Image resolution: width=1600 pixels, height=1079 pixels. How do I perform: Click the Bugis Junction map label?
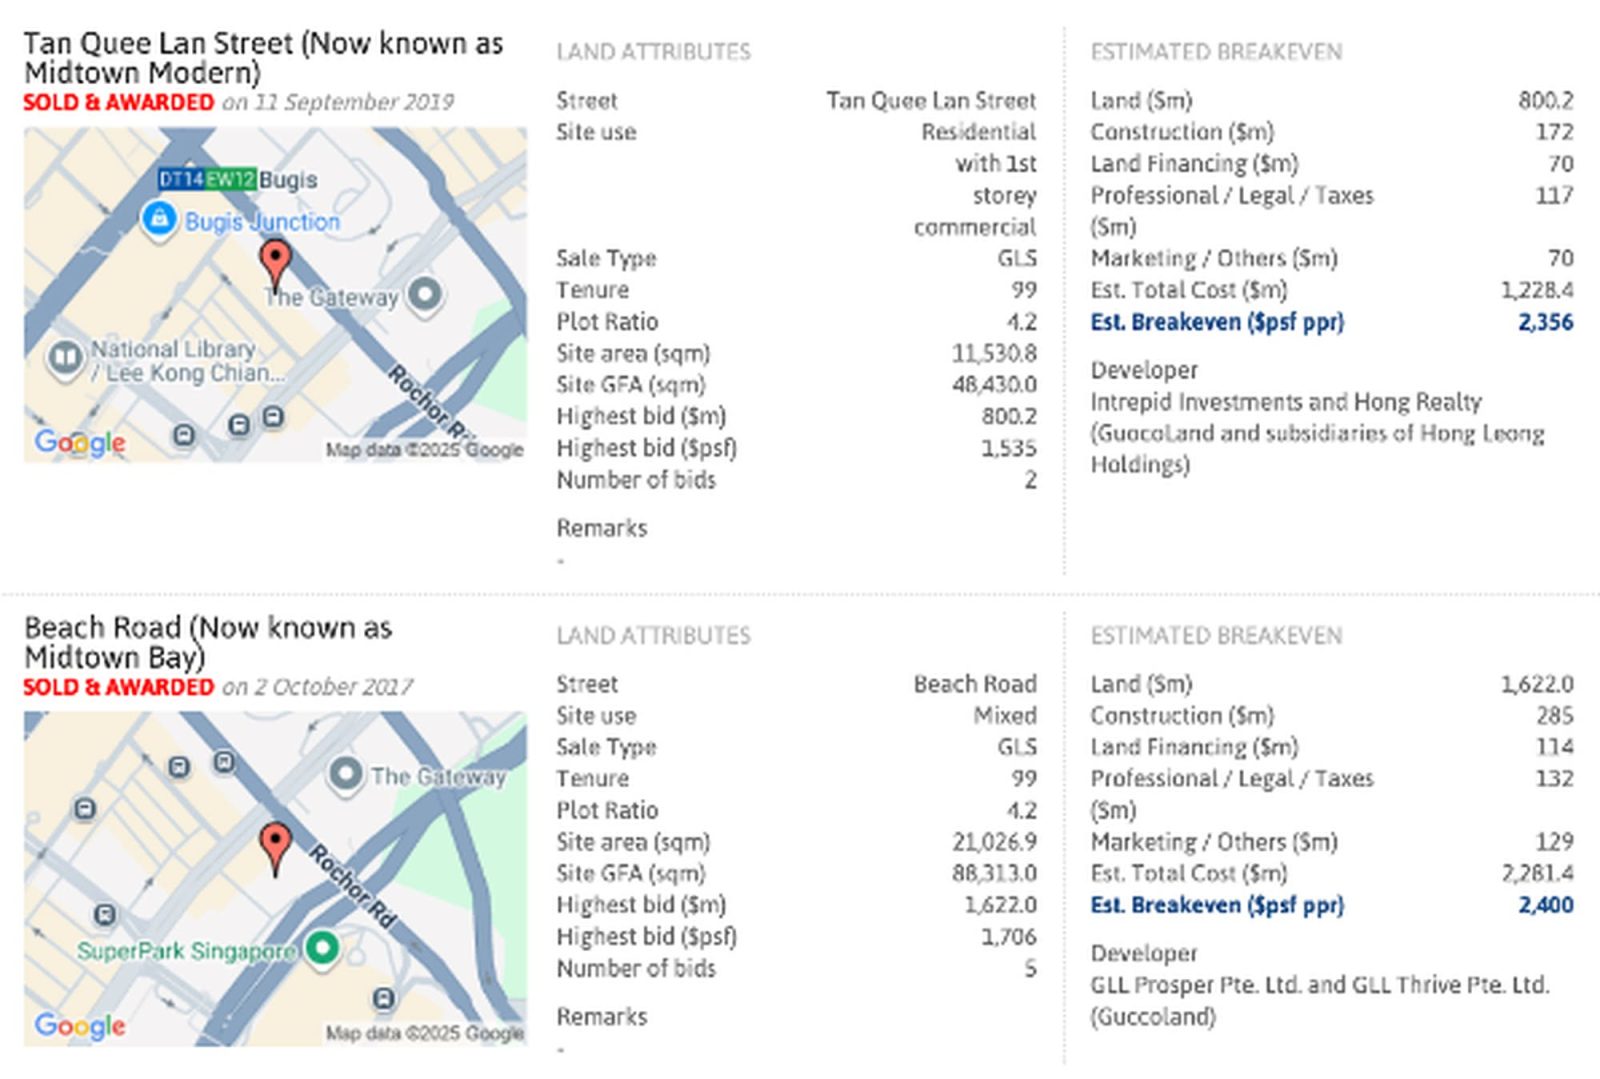[x=262, y=222]
